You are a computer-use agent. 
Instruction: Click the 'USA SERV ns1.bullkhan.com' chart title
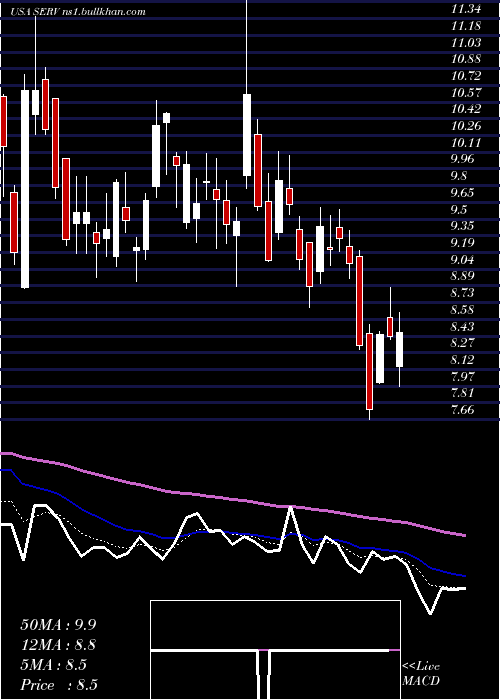tap(78, 12)
